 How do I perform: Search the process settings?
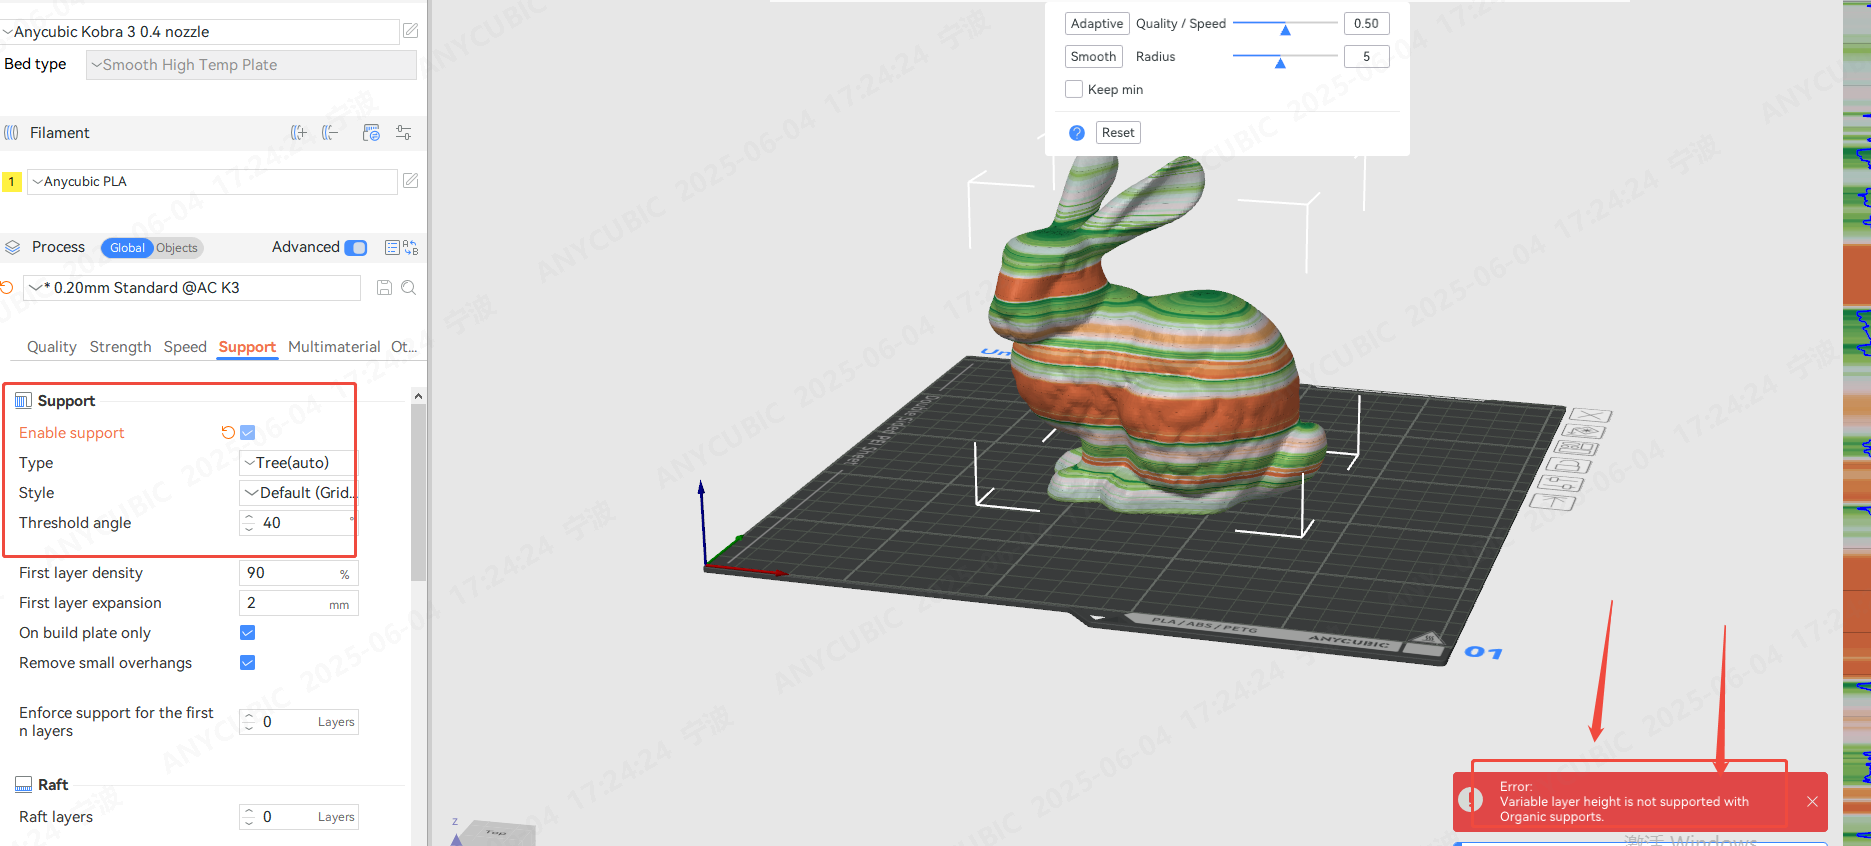(408, 288)
